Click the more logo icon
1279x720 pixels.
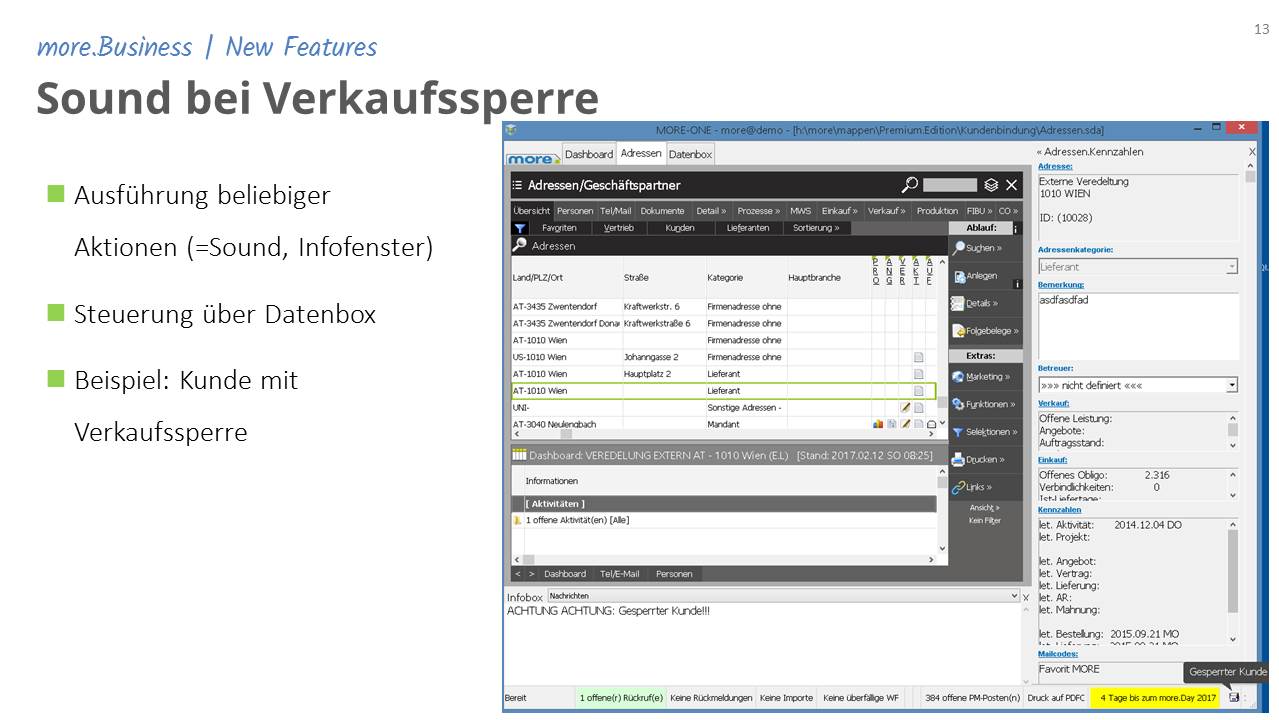coord(532,158)
